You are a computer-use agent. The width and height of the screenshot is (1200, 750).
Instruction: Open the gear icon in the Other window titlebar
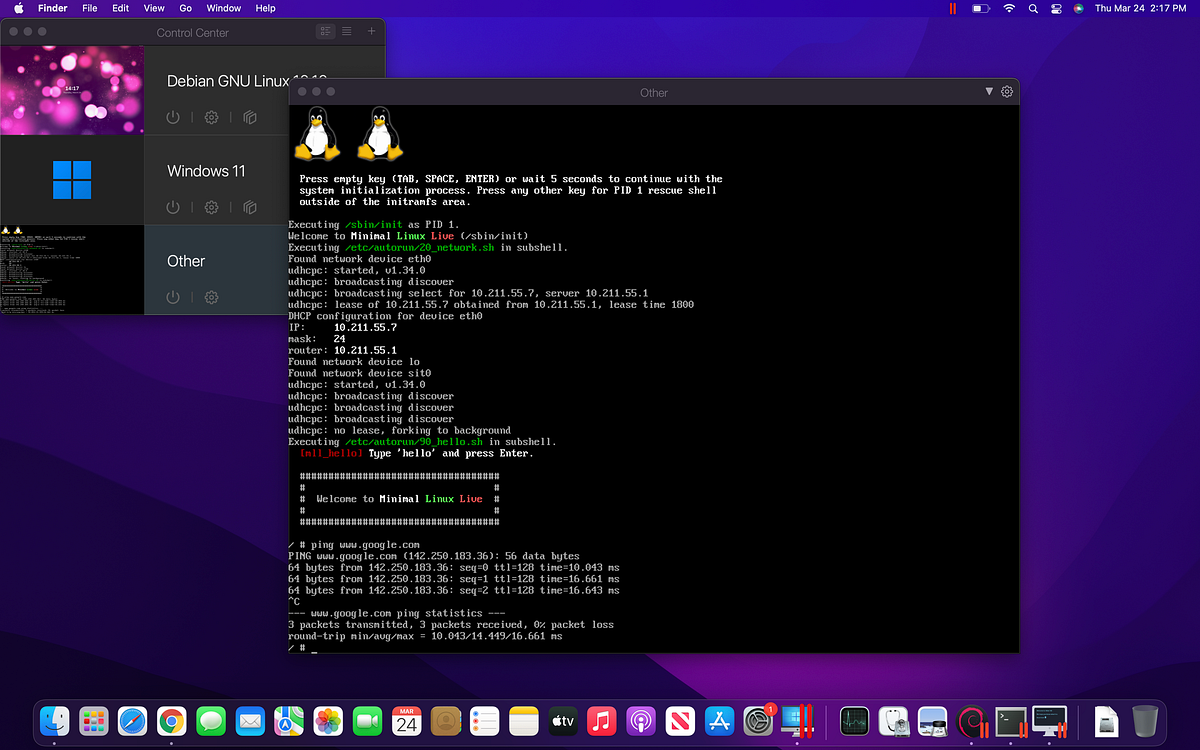tap(1006, 92)
